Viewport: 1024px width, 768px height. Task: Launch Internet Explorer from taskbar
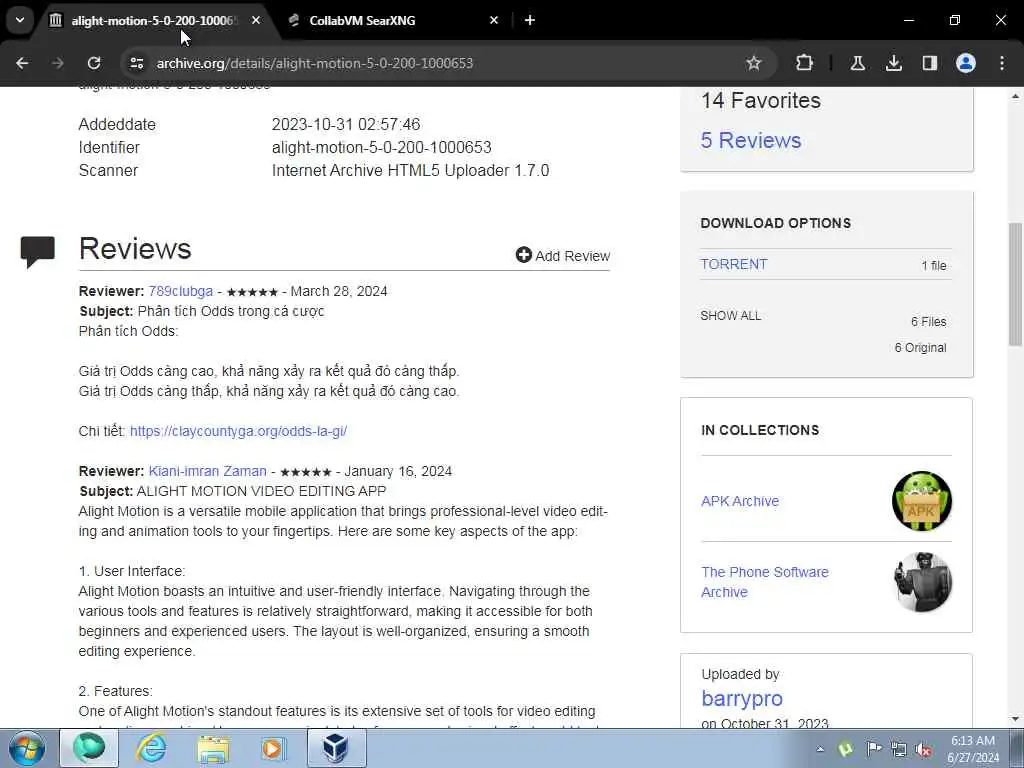coord(151,748)
